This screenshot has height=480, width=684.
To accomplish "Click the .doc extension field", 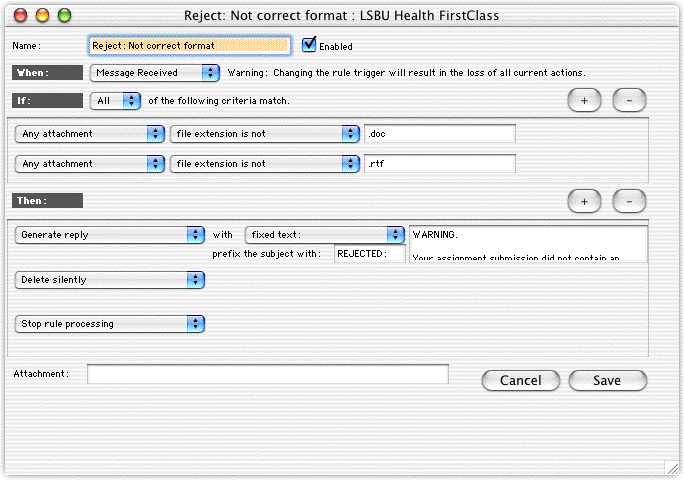I will (440, 134).
